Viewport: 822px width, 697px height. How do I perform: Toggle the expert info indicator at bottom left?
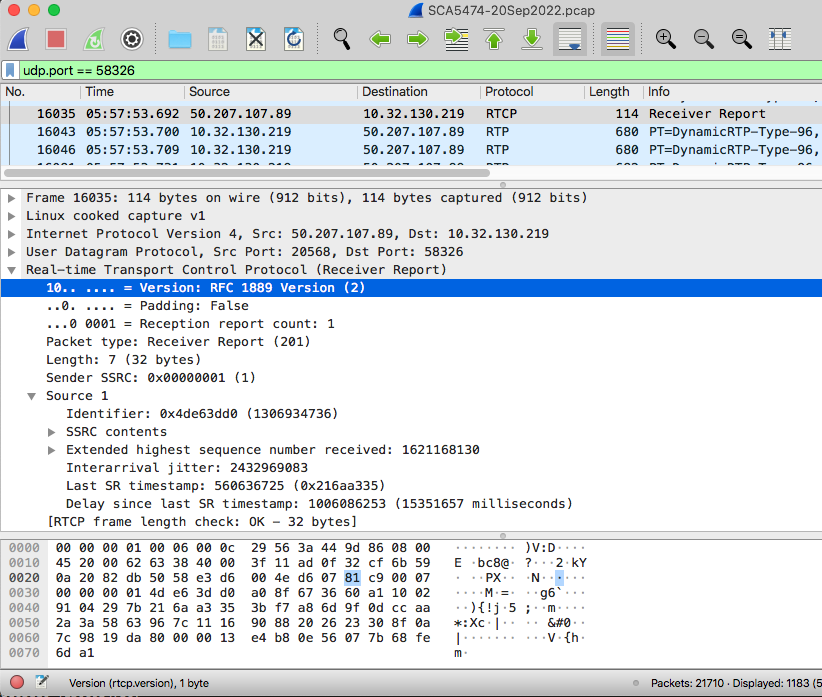tap(14, 683)
